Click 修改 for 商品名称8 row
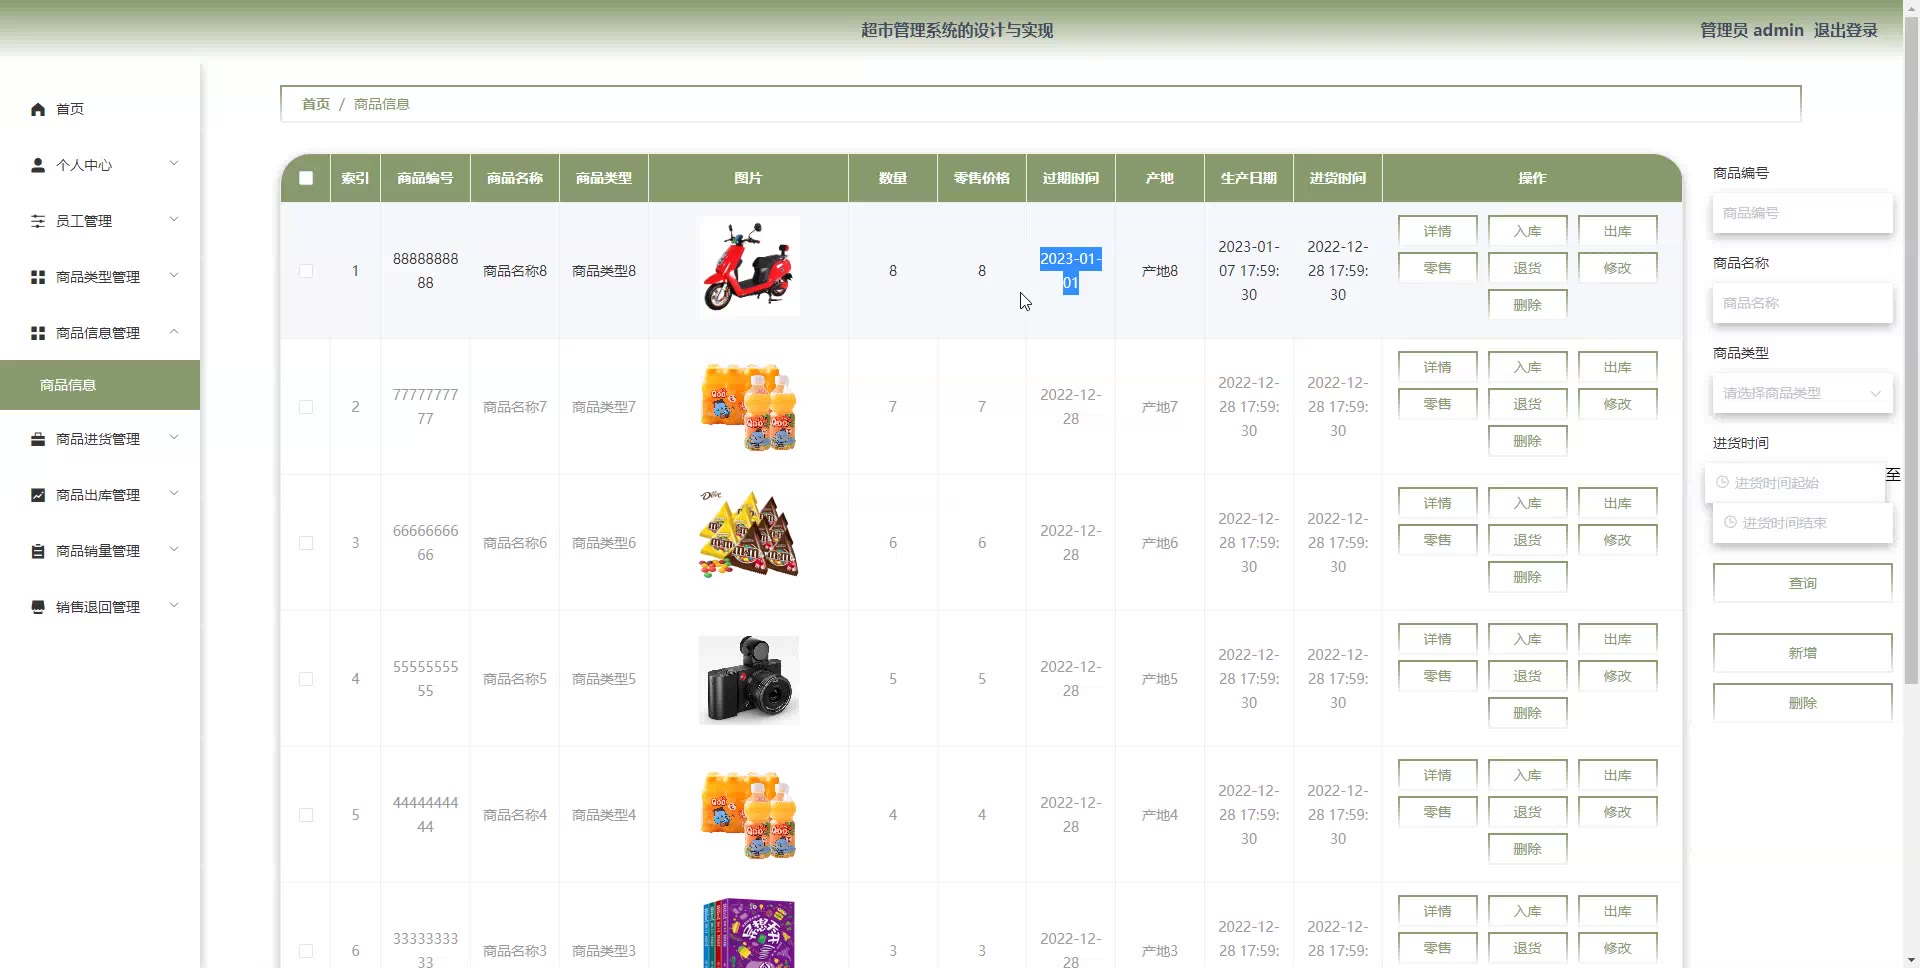 [1617, 268]
